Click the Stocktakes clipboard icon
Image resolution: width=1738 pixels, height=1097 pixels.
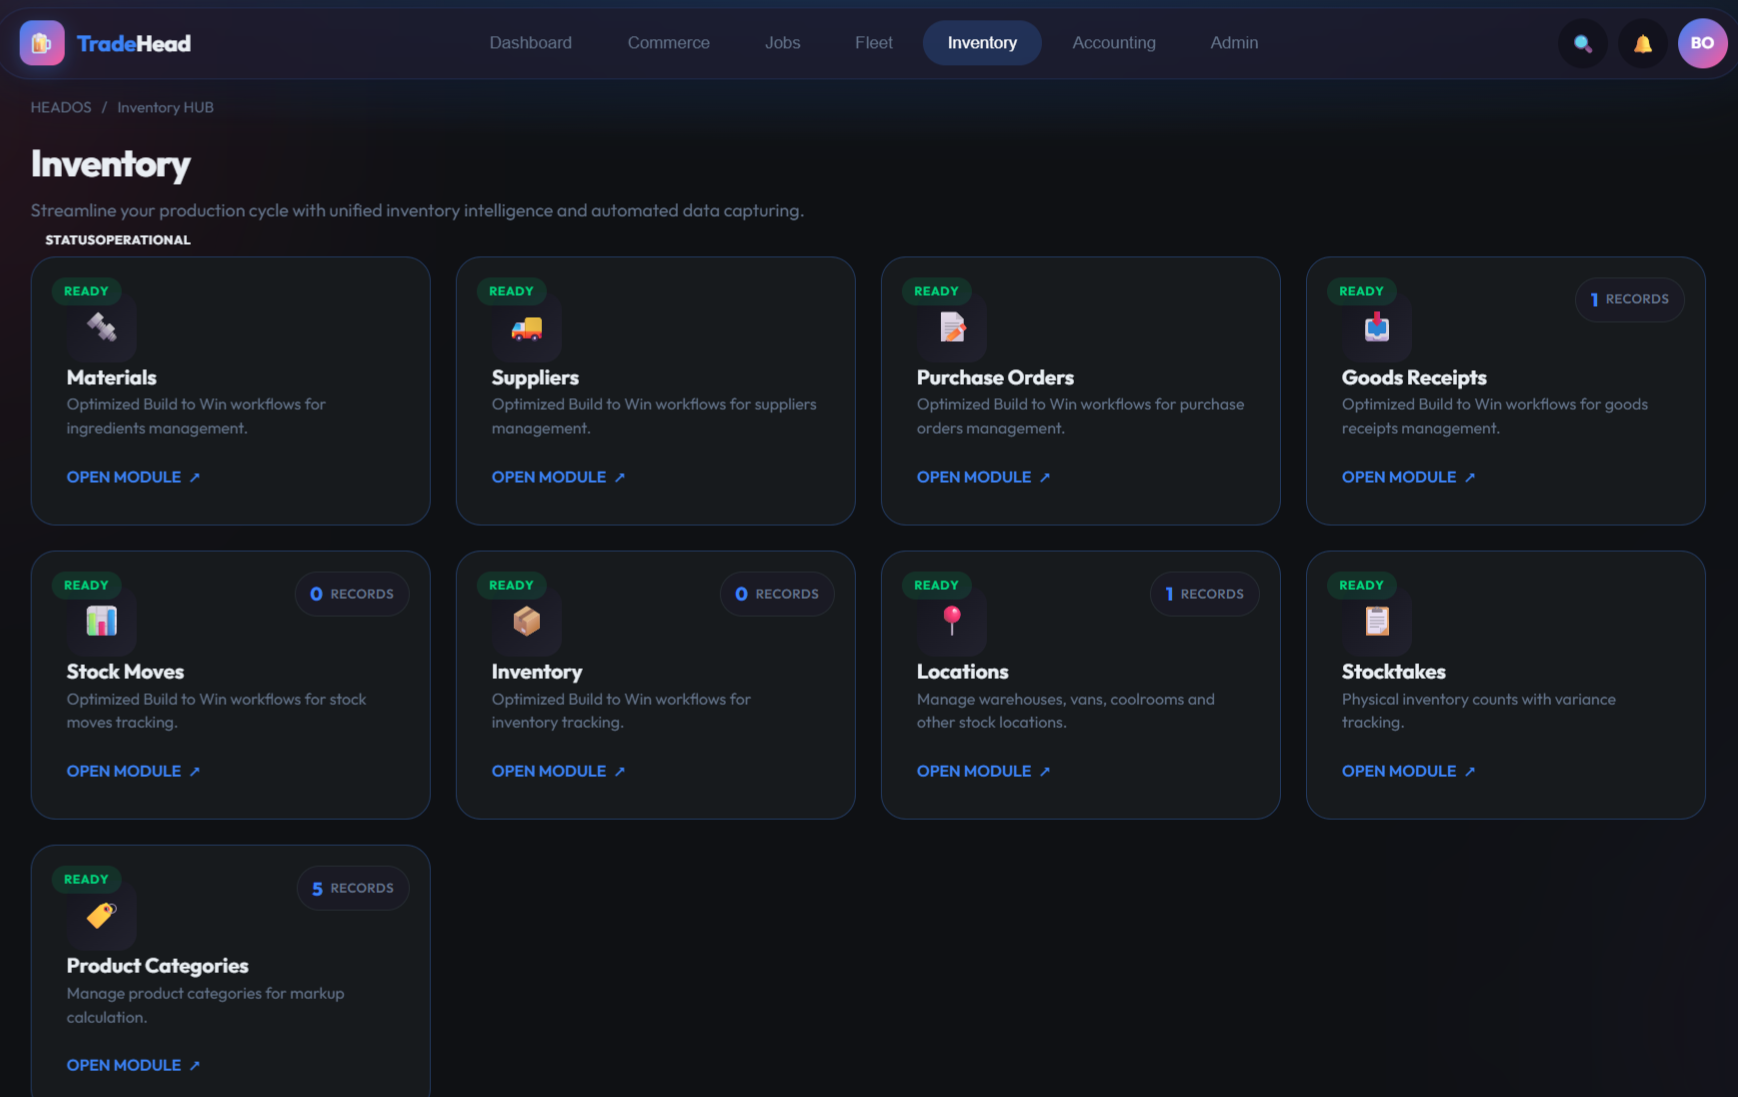[1377, 621]
